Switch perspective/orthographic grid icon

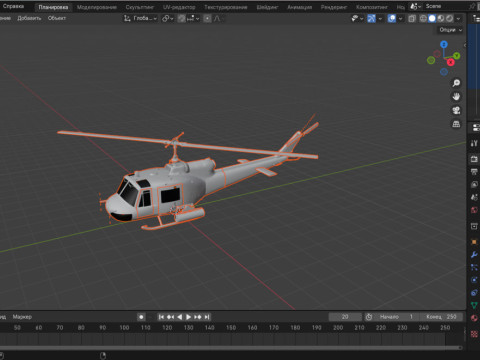pyautogui.click(x=456, y=124)
